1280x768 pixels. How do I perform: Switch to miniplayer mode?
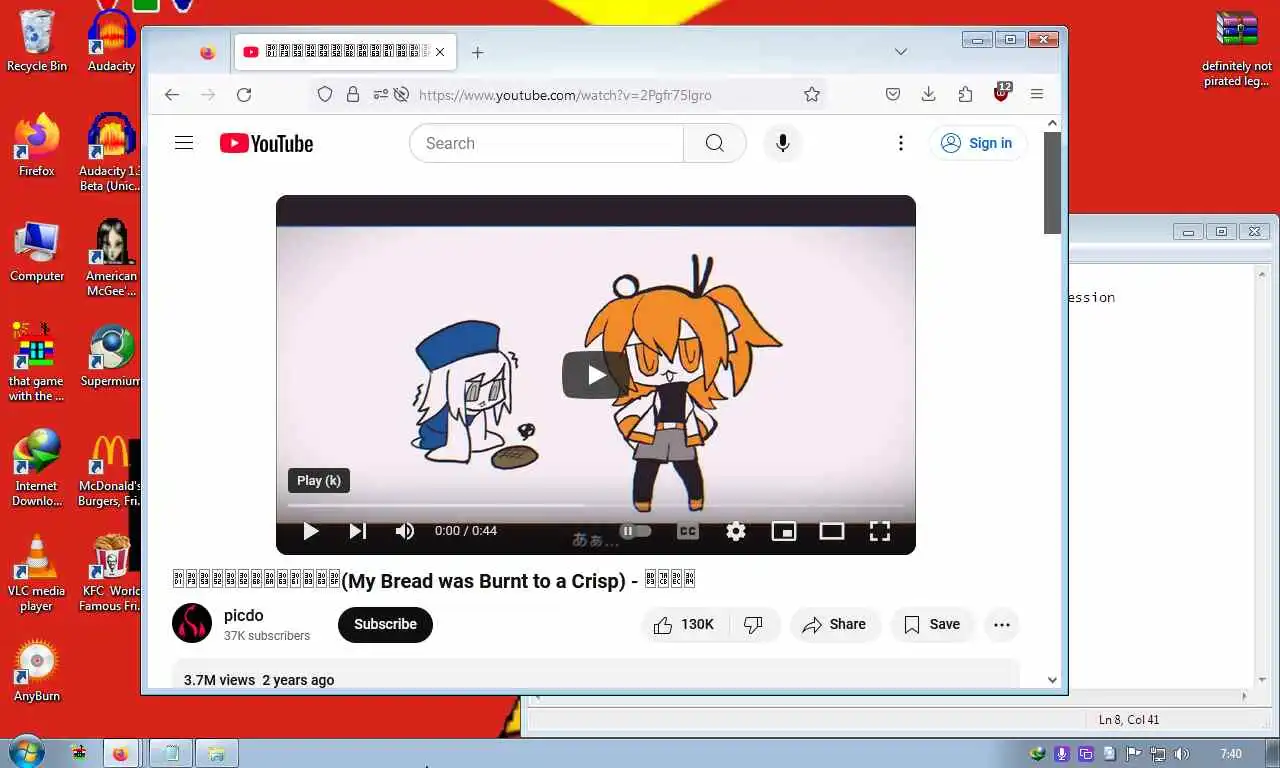click(784, 531)
